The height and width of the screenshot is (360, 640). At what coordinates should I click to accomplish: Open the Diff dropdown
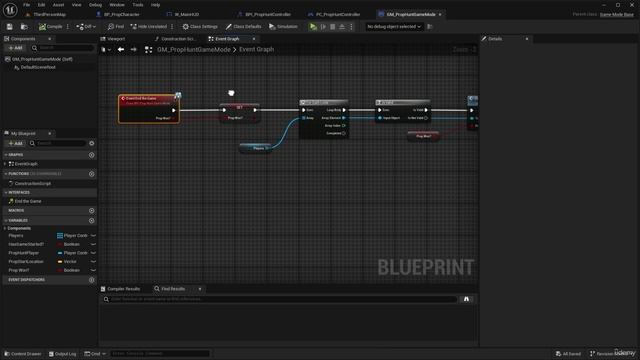coord(86,27)
